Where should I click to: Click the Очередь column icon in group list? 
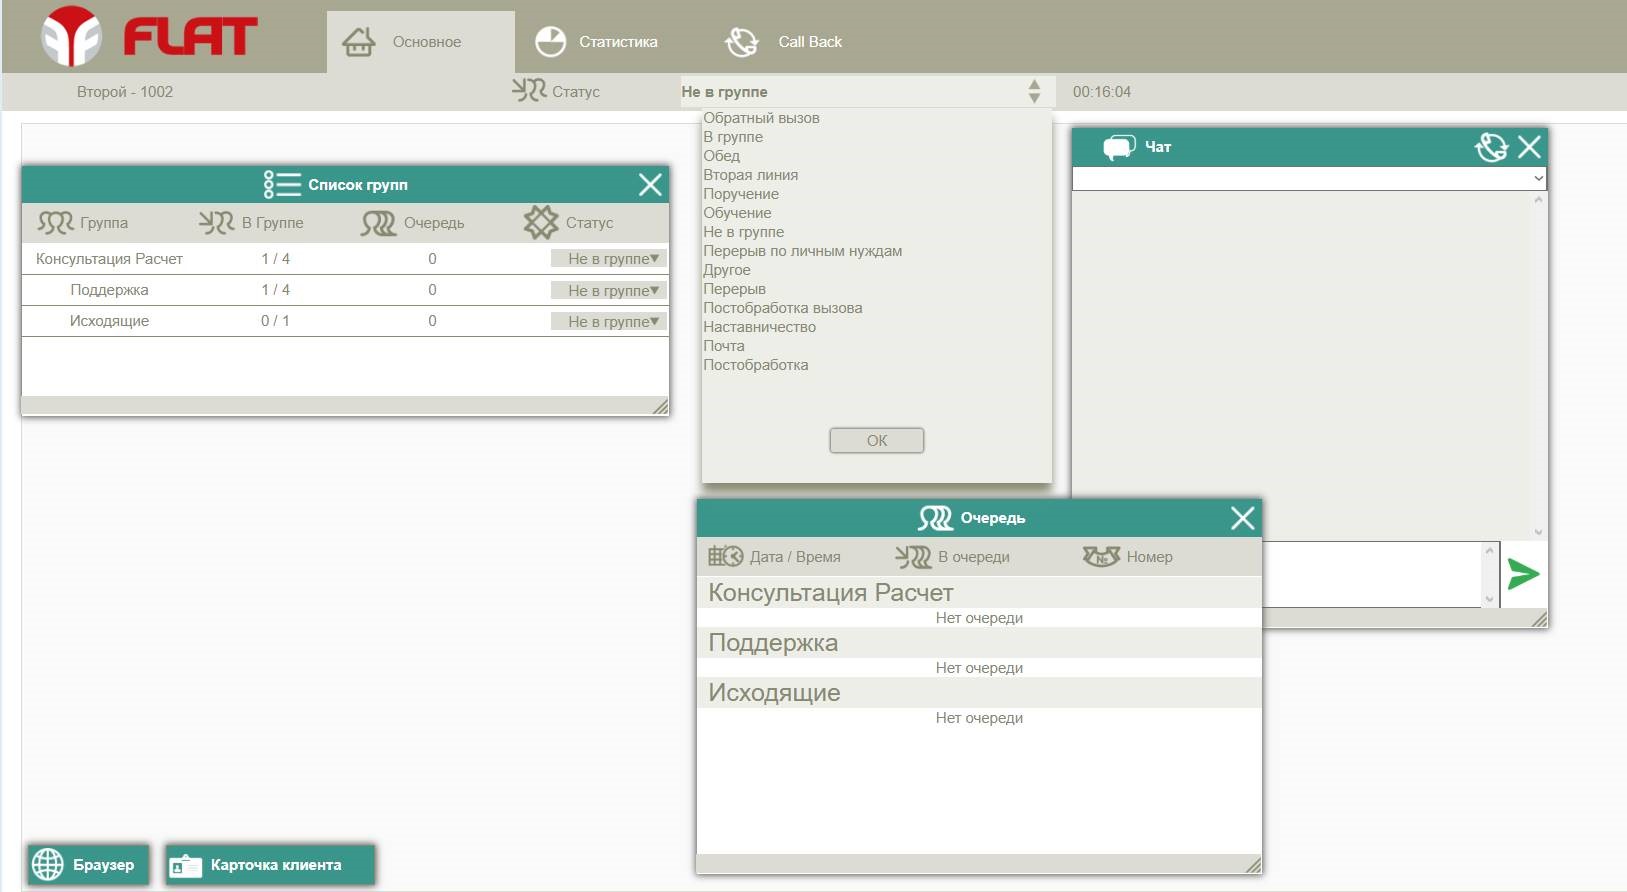379,222
